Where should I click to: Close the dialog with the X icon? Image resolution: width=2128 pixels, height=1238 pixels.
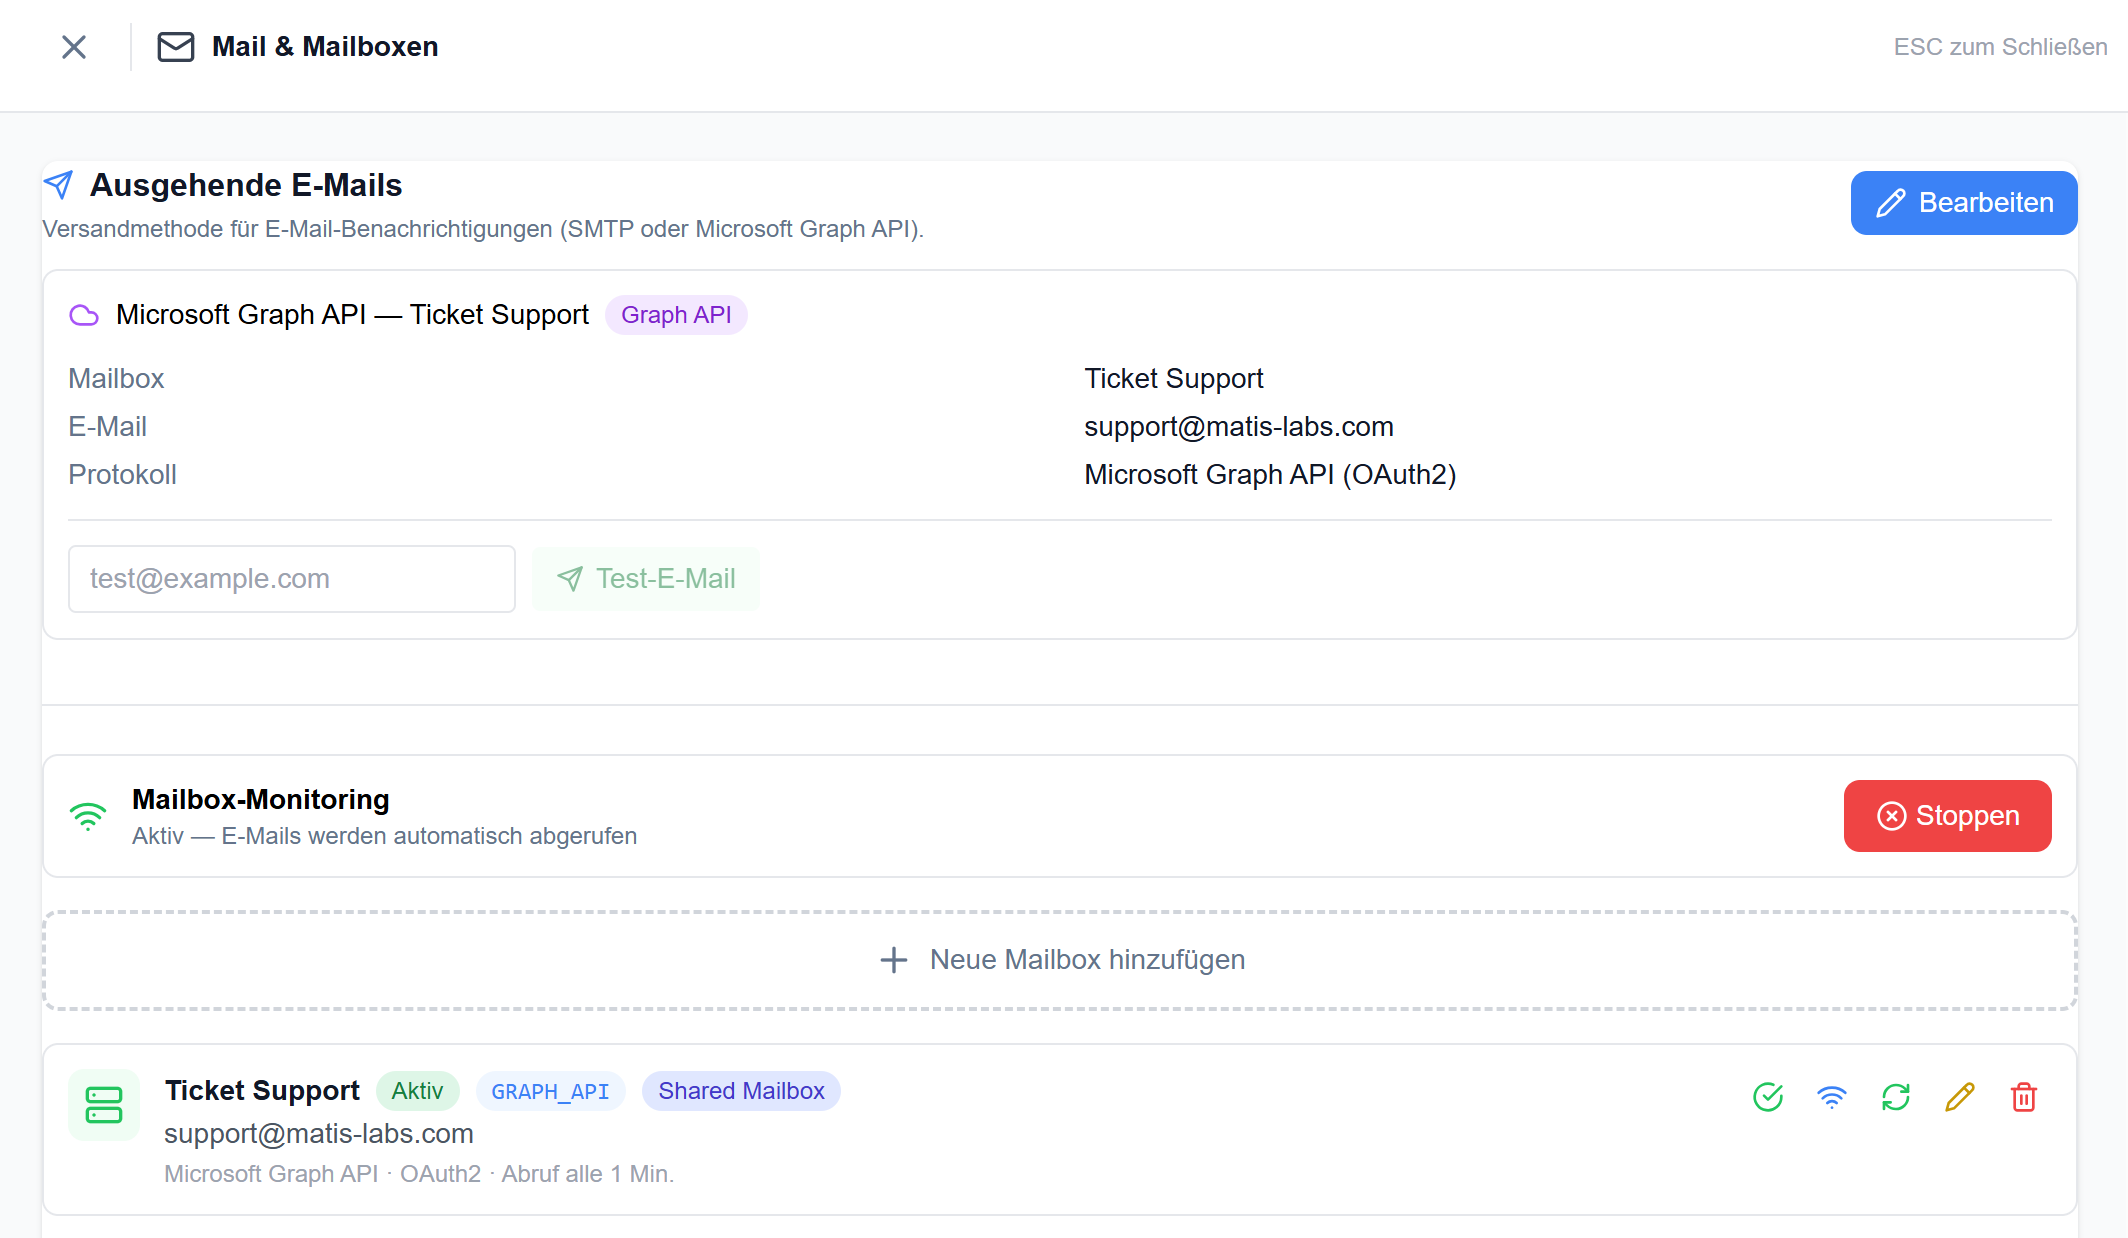click(x=73, y=46)
